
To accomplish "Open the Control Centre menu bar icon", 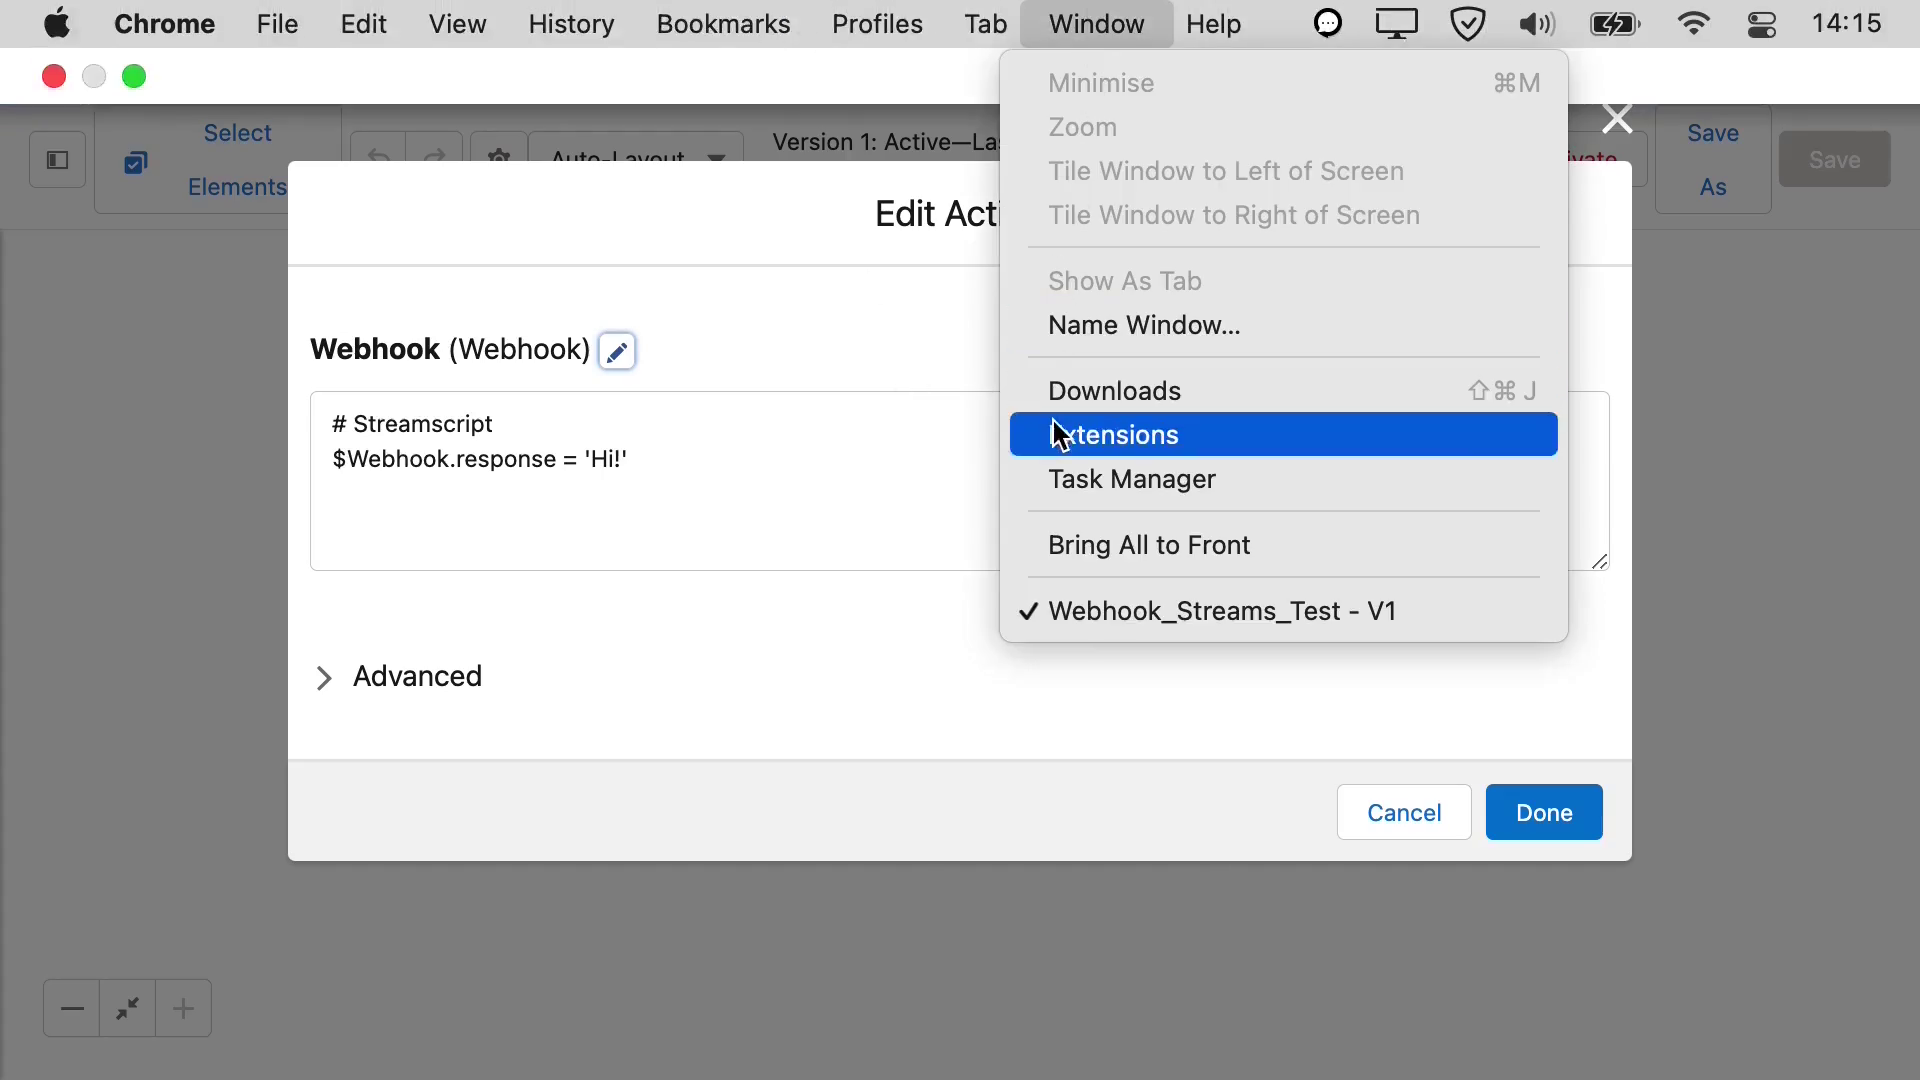I will (1762, 24).
